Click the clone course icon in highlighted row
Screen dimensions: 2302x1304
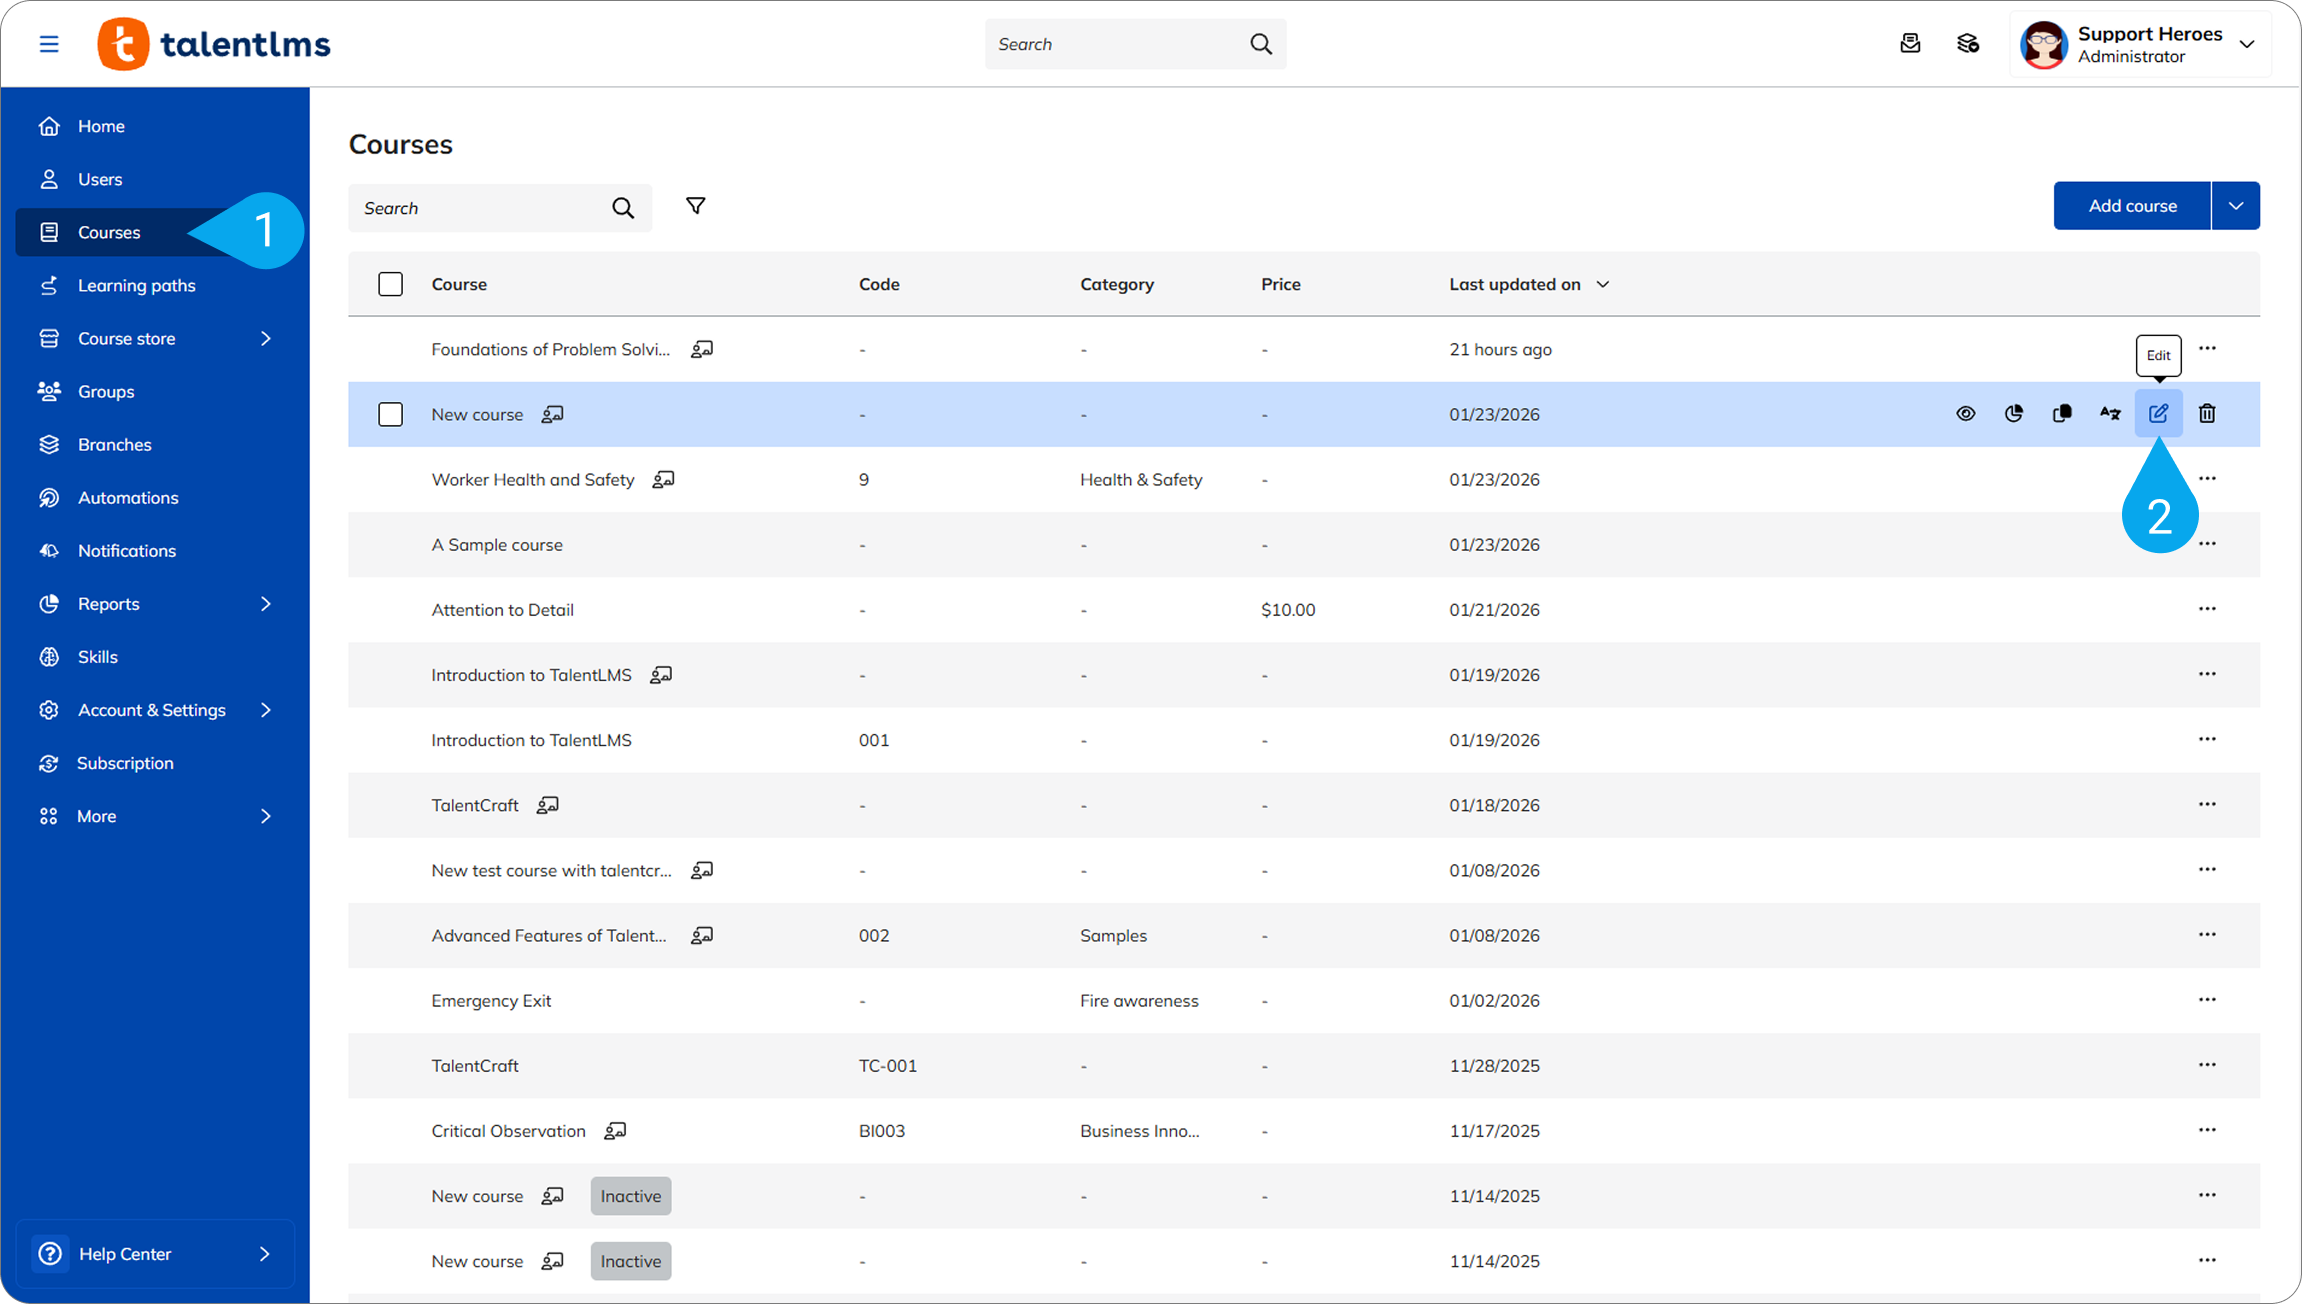click(2062, 414)
